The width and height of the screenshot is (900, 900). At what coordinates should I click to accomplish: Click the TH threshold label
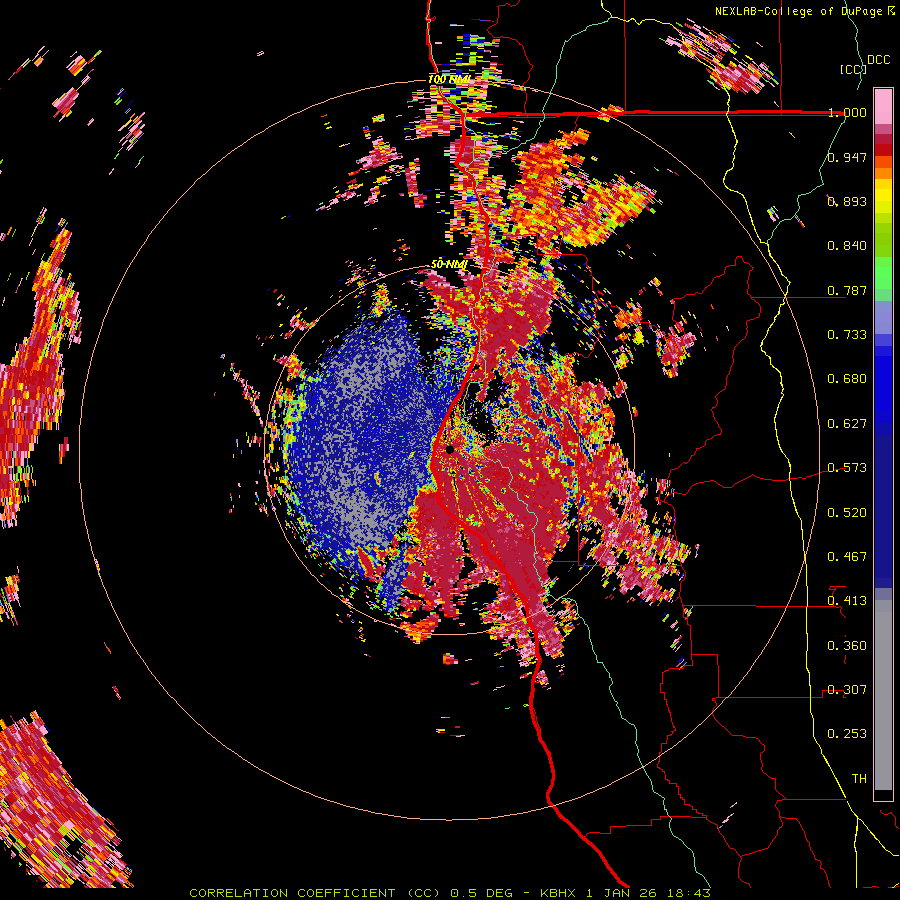(859, 779)
